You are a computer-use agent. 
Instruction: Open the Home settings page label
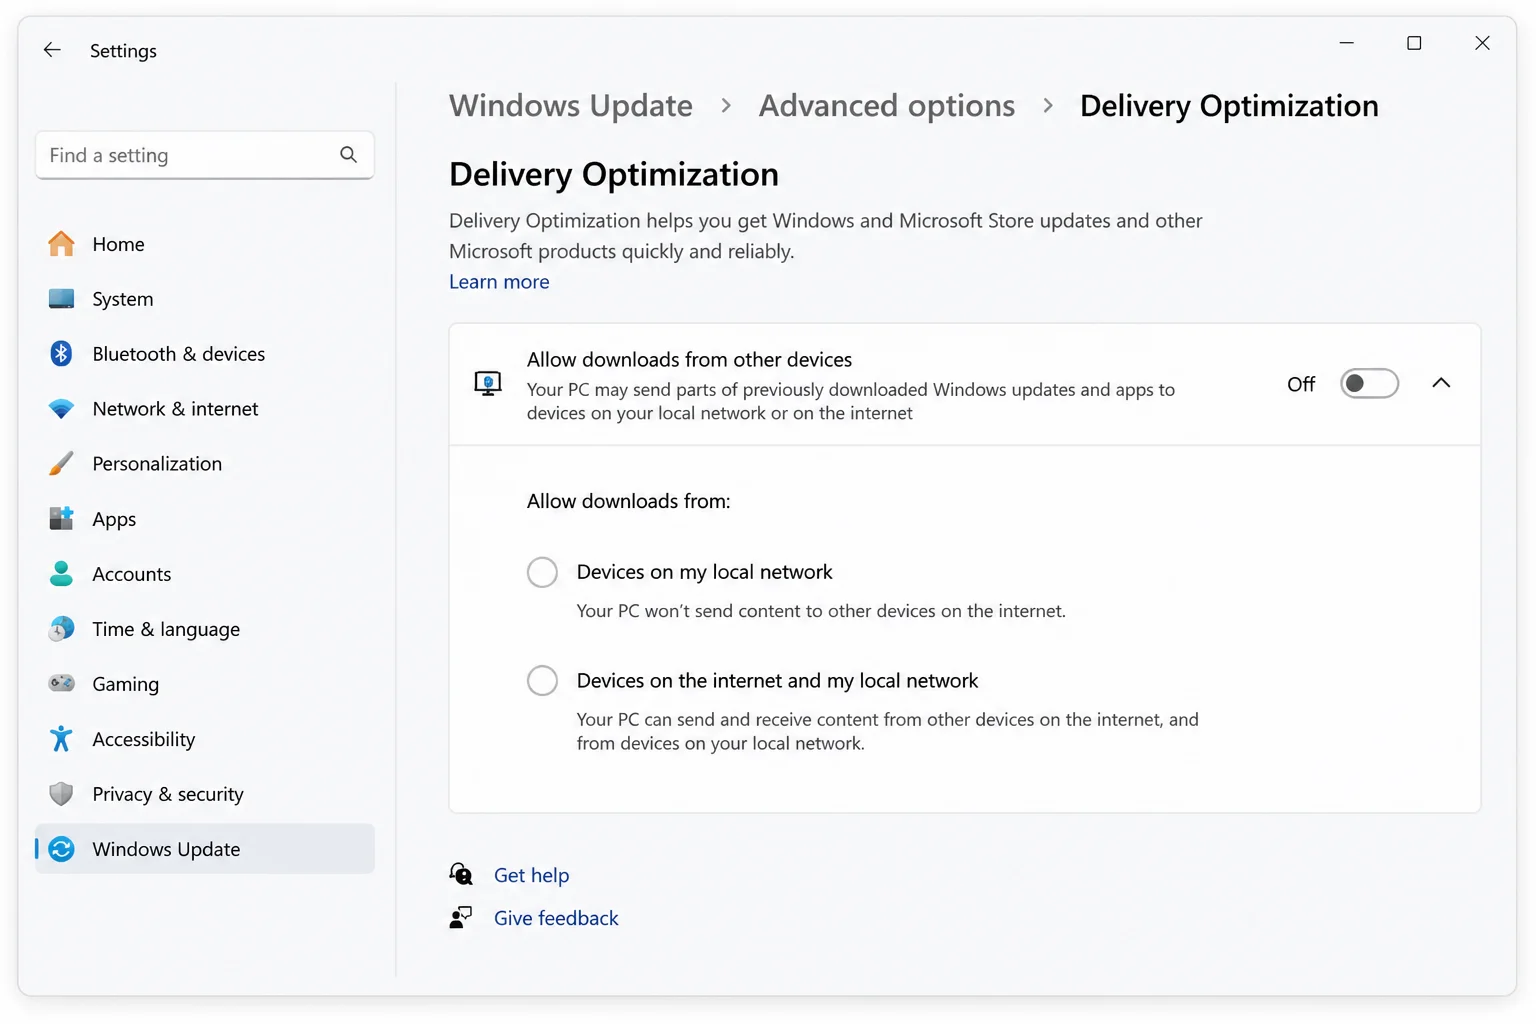tap(118, 244)
